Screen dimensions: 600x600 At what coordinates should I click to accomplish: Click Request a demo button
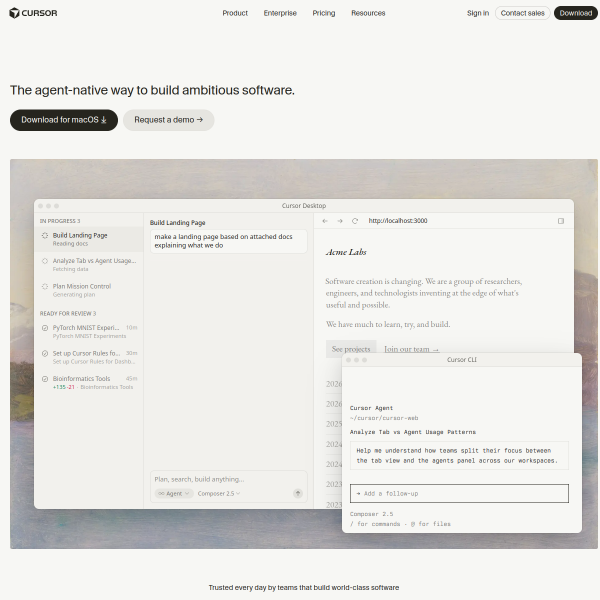pos(169,120)
